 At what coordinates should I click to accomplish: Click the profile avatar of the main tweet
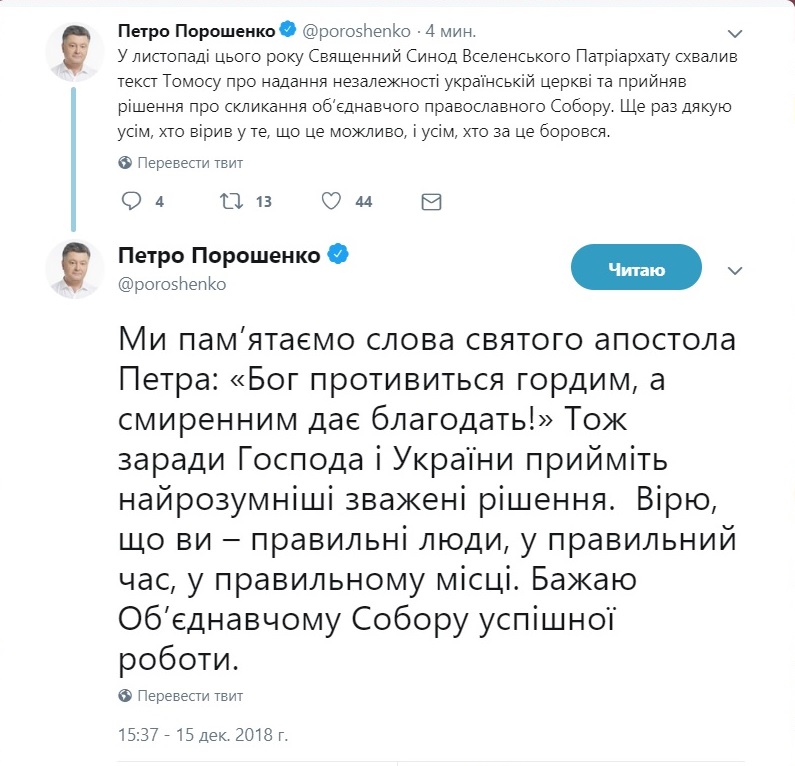[74, 268]
